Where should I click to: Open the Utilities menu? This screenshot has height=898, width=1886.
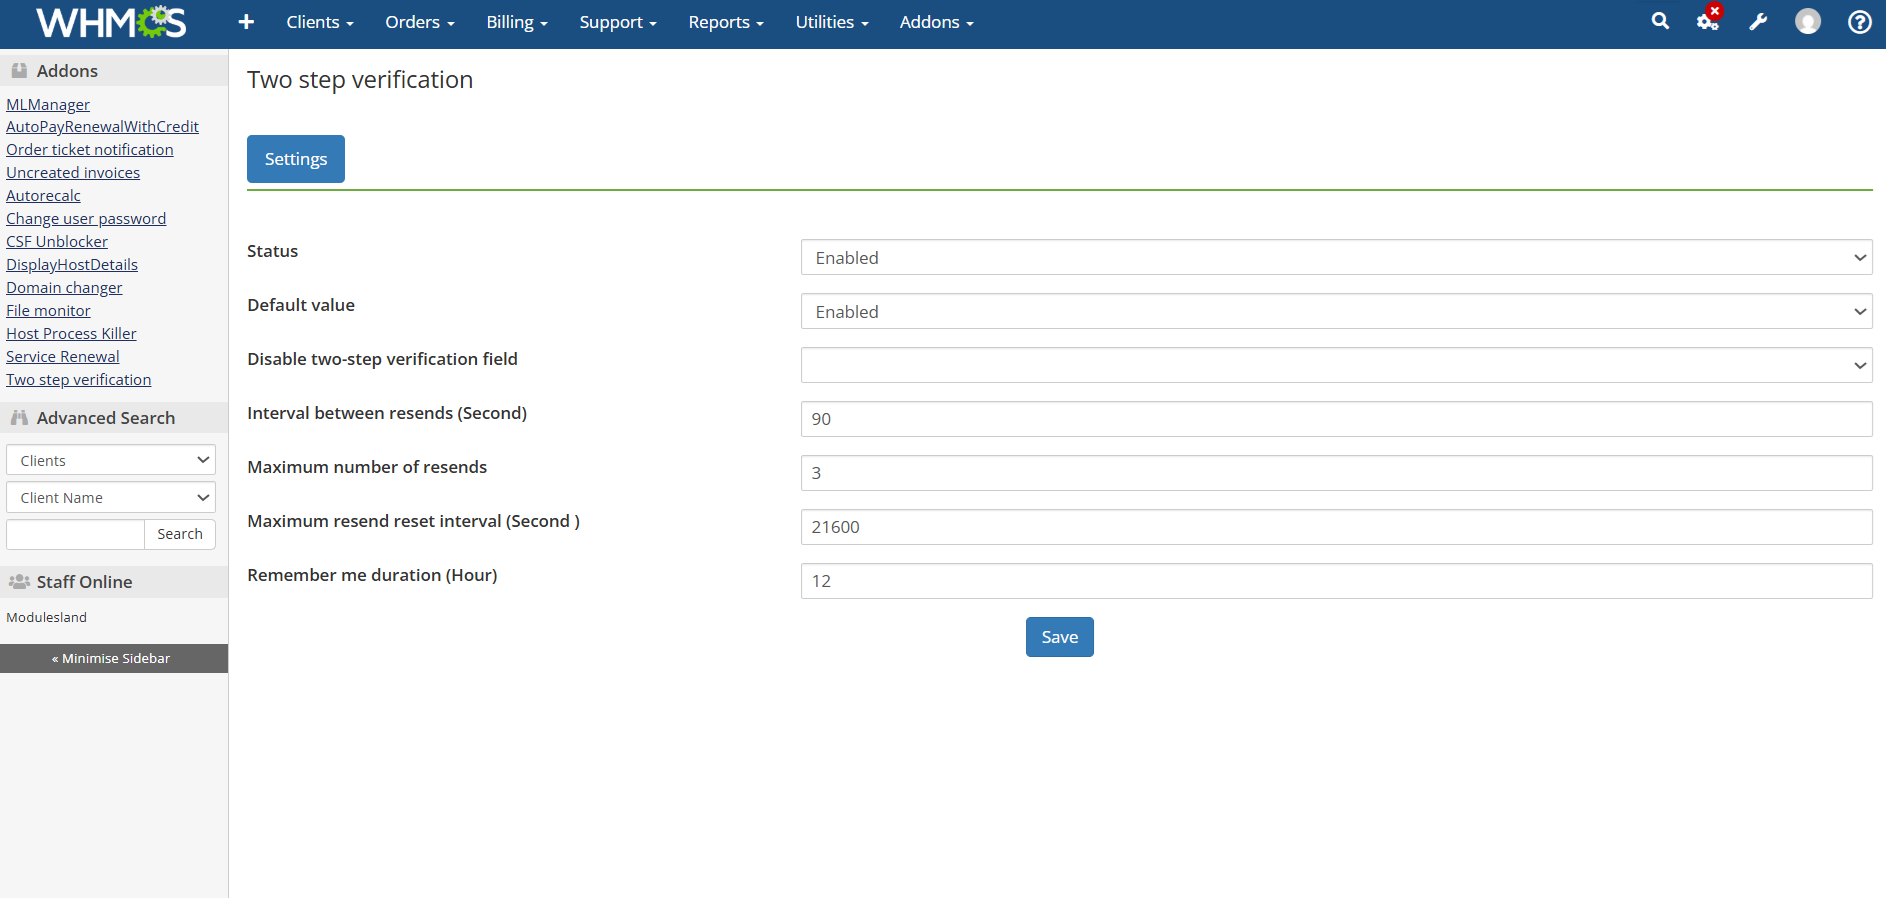(x=832, y=22)
